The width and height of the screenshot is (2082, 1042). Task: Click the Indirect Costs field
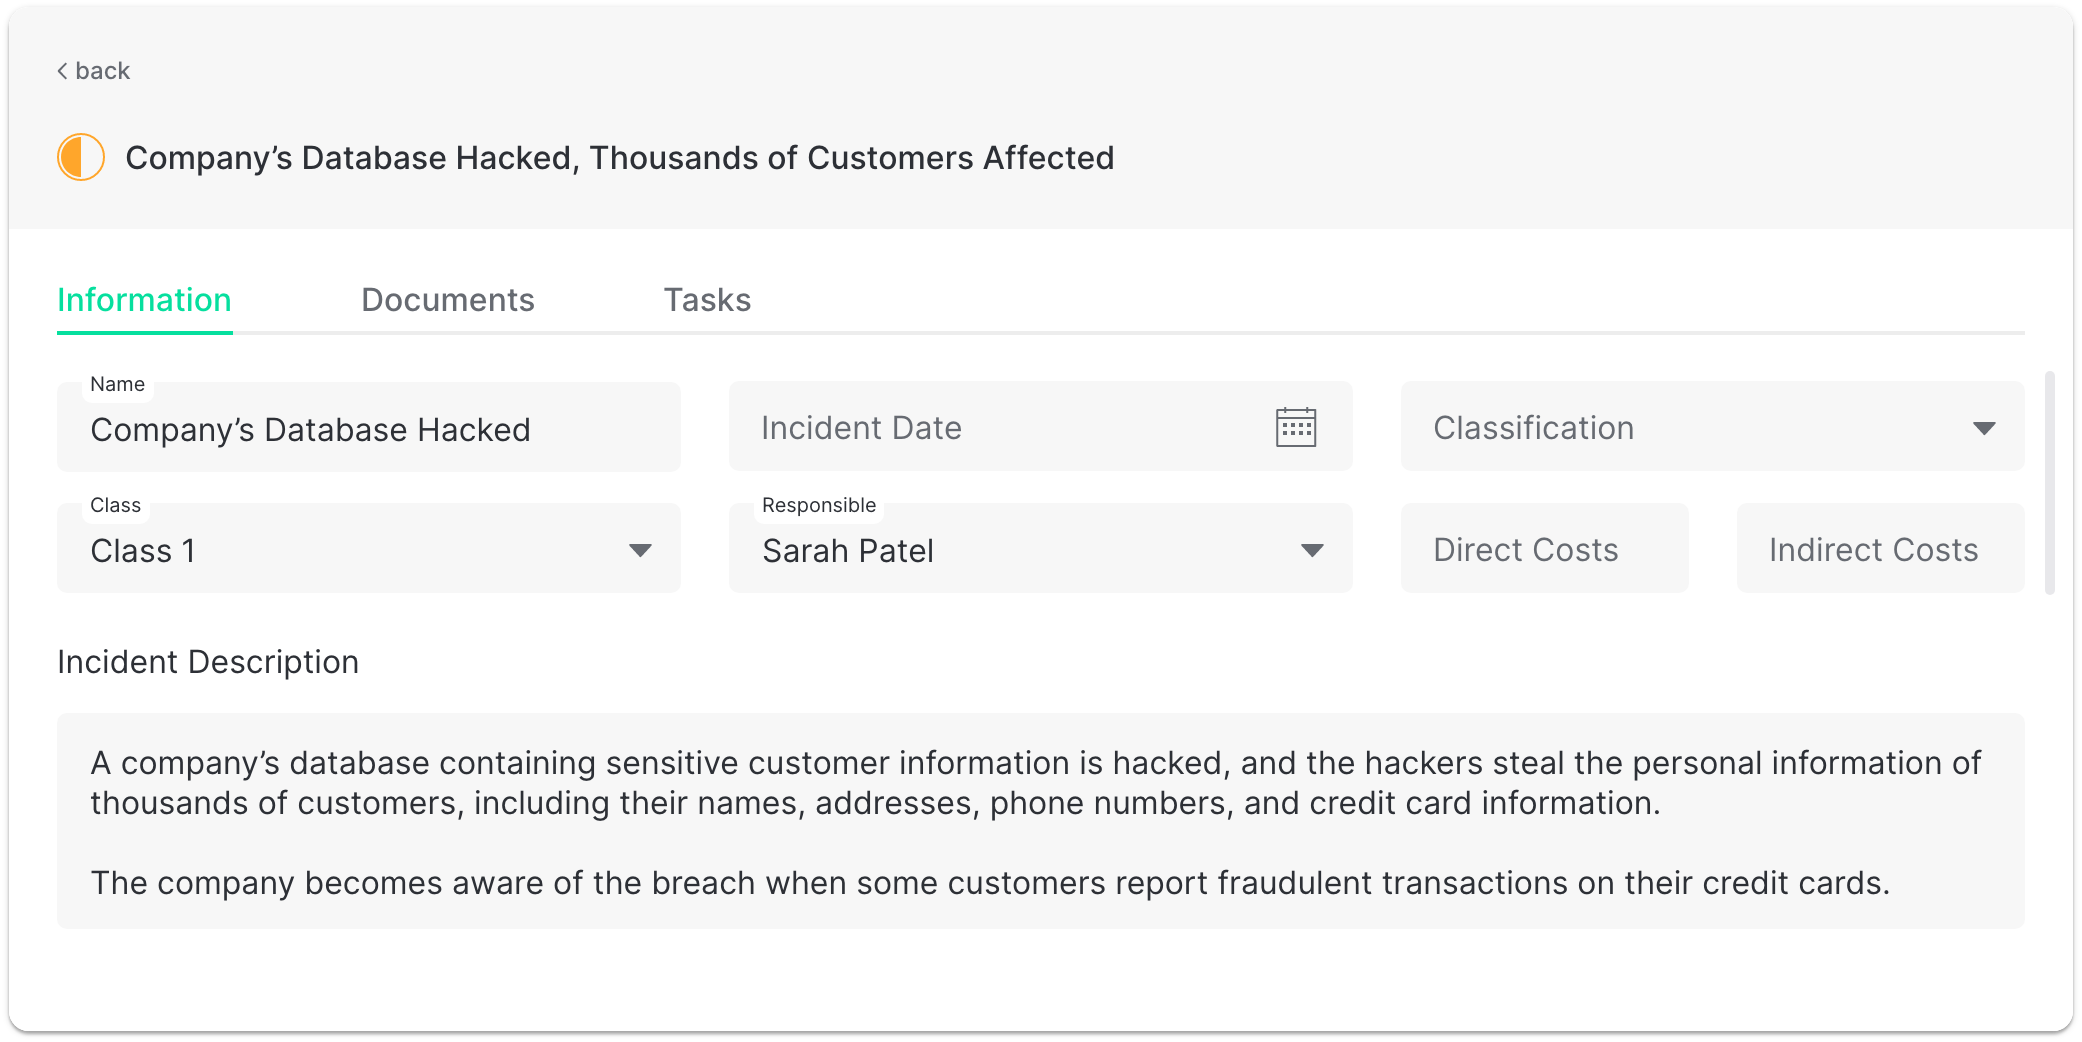point(1879,549)
